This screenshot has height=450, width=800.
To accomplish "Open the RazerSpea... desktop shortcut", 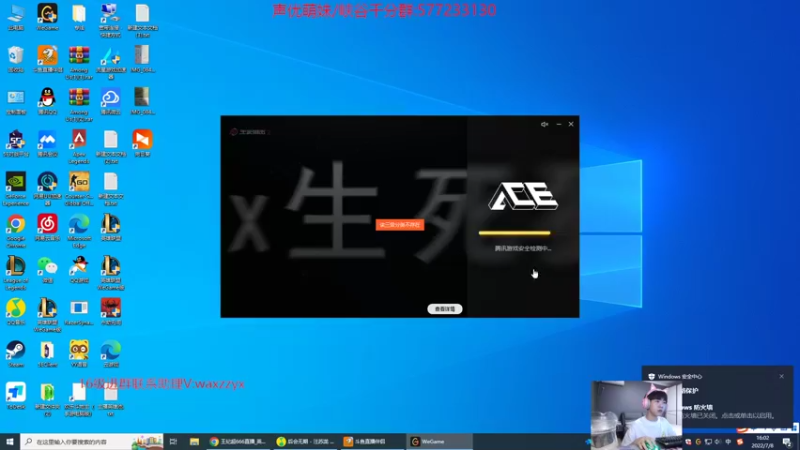I will (x=79, y=311).
